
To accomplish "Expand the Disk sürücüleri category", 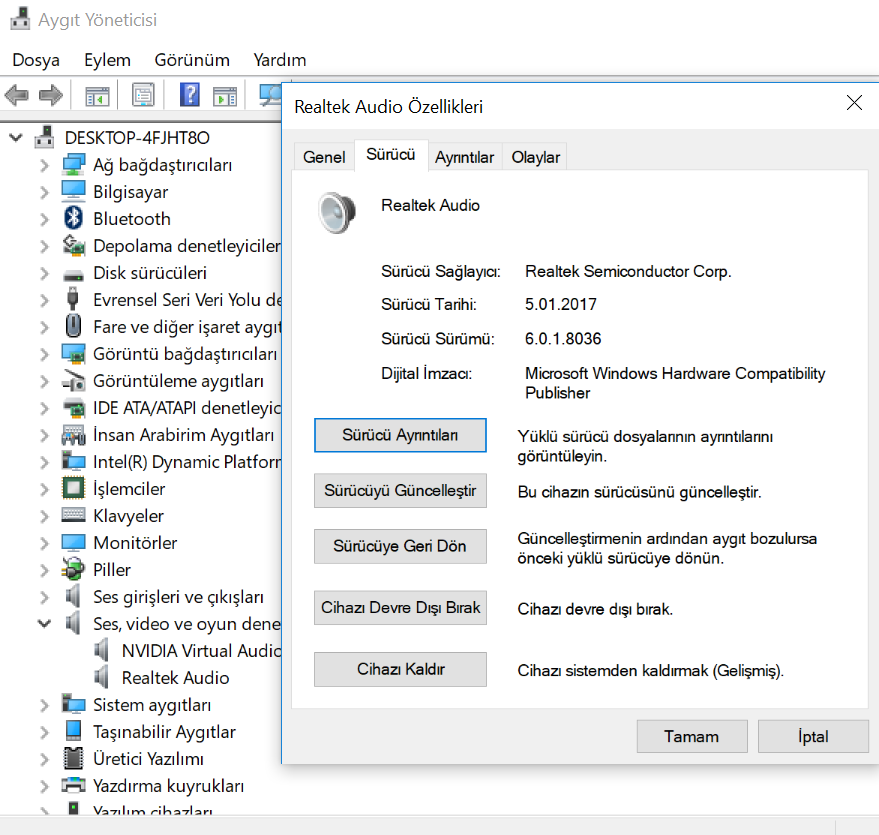I will pos(44,273).
